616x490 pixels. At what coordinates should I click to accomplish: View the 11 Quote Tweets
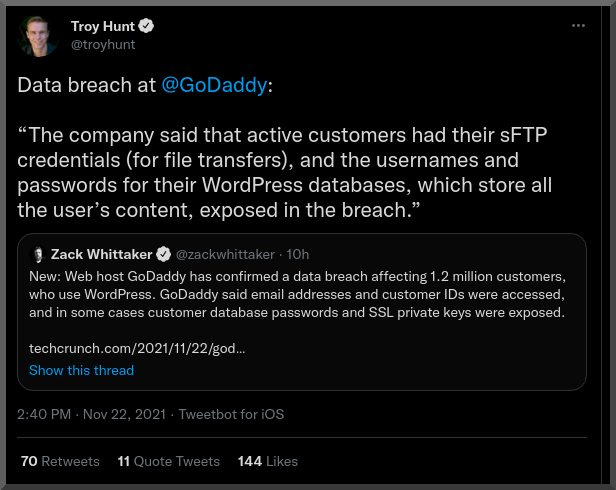point(168,461)
